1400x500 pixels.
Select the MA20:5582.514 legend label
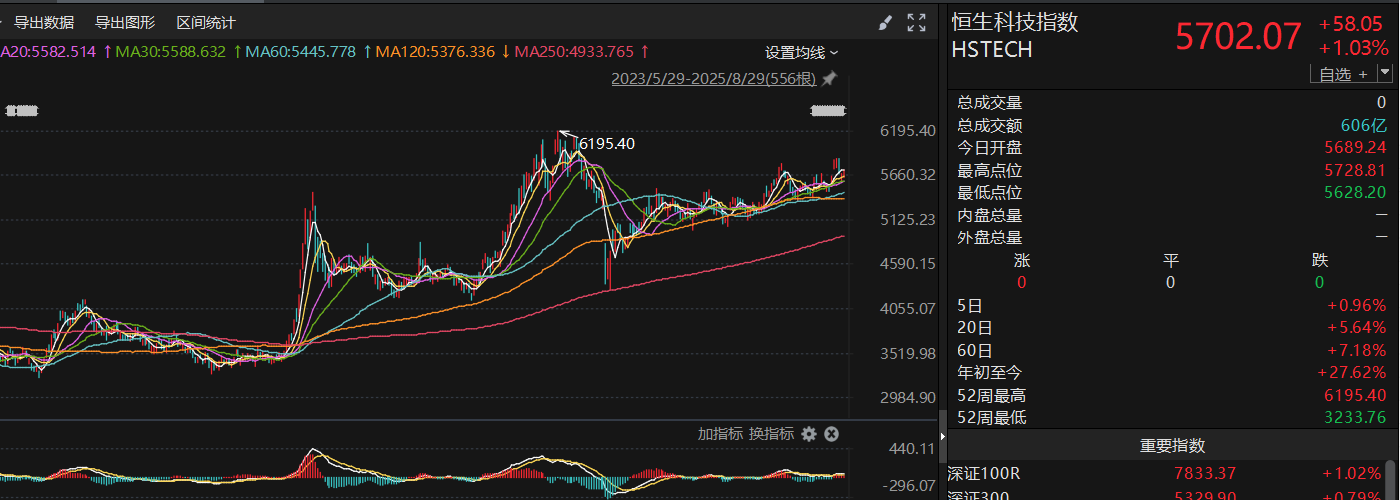(48, 52)
